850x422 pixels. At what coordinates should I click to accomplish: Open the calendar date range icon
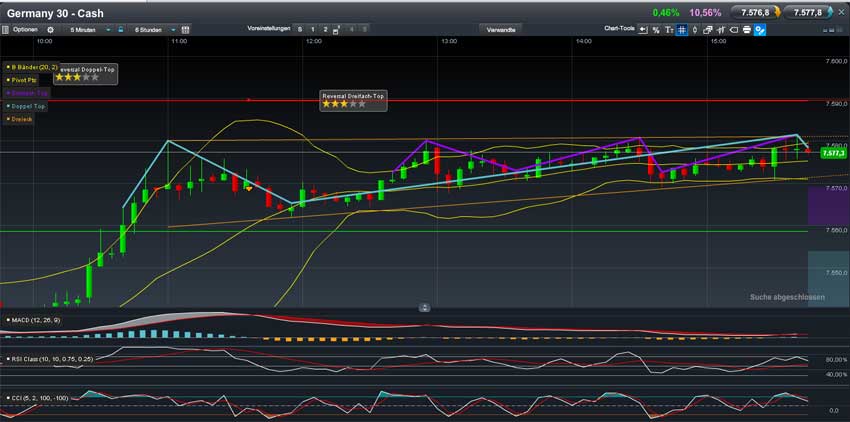click(x=185, y=30)
